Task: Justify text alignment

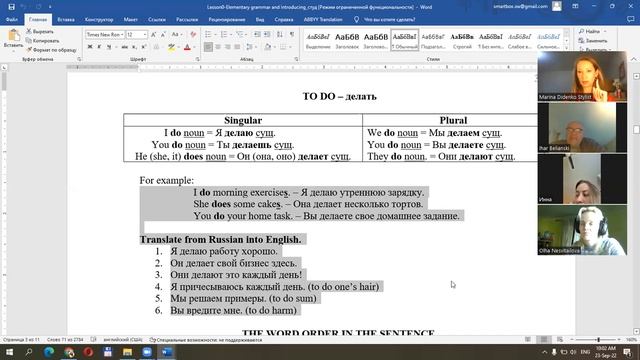Action: [237, 47]
